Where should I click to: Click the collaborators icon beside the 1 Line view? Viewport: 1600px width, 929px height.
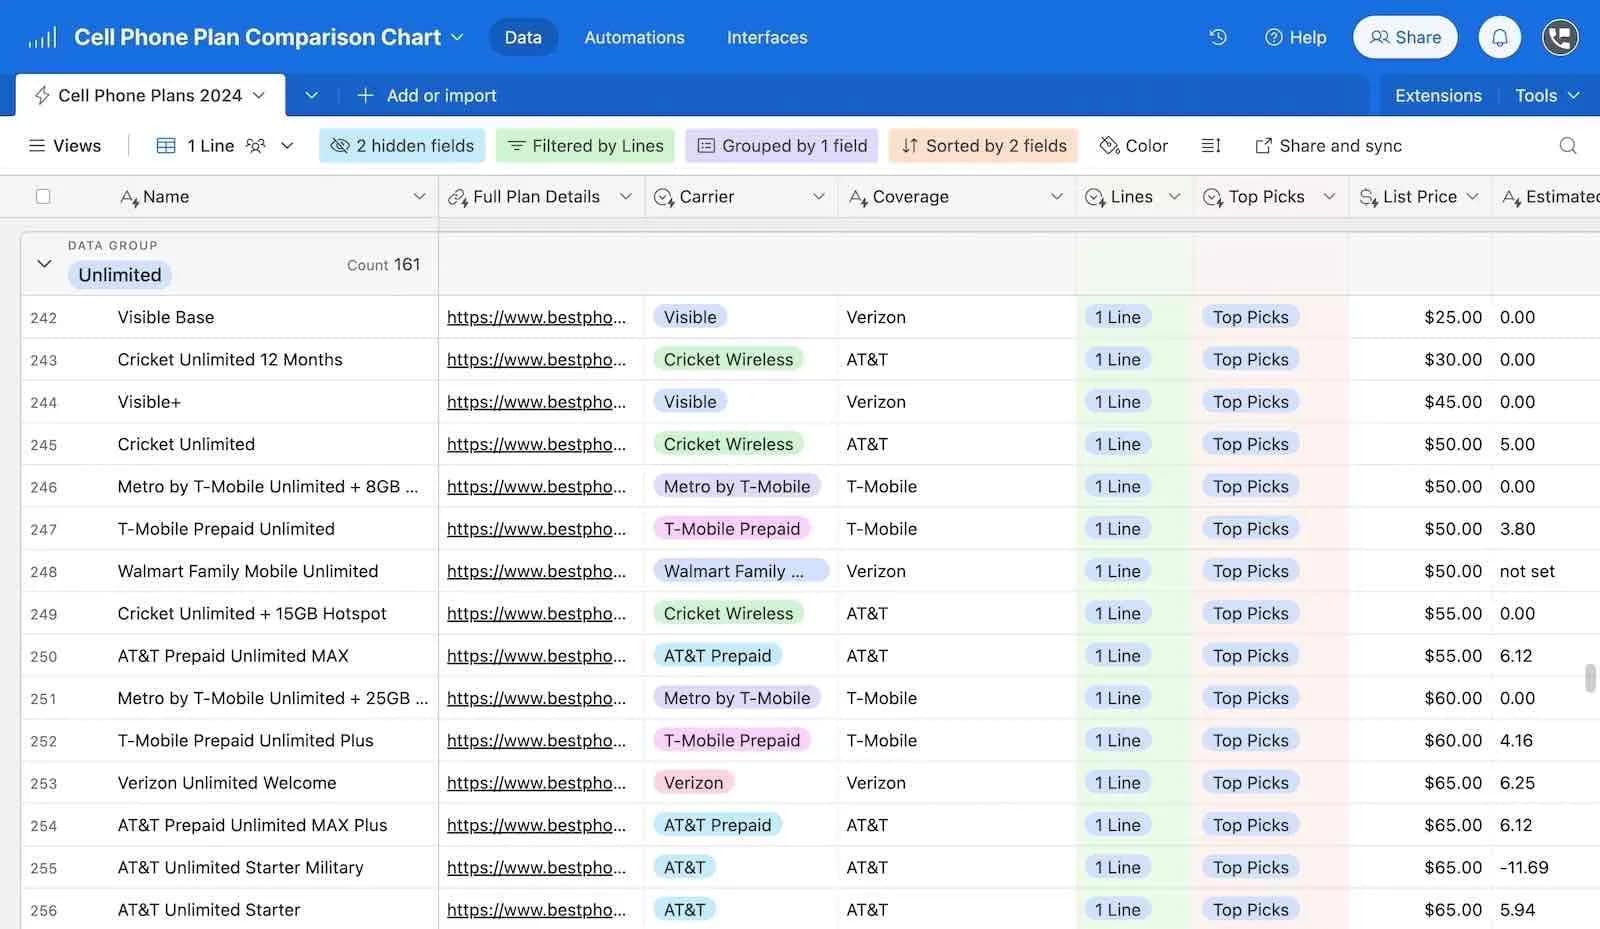pos(254,145)
